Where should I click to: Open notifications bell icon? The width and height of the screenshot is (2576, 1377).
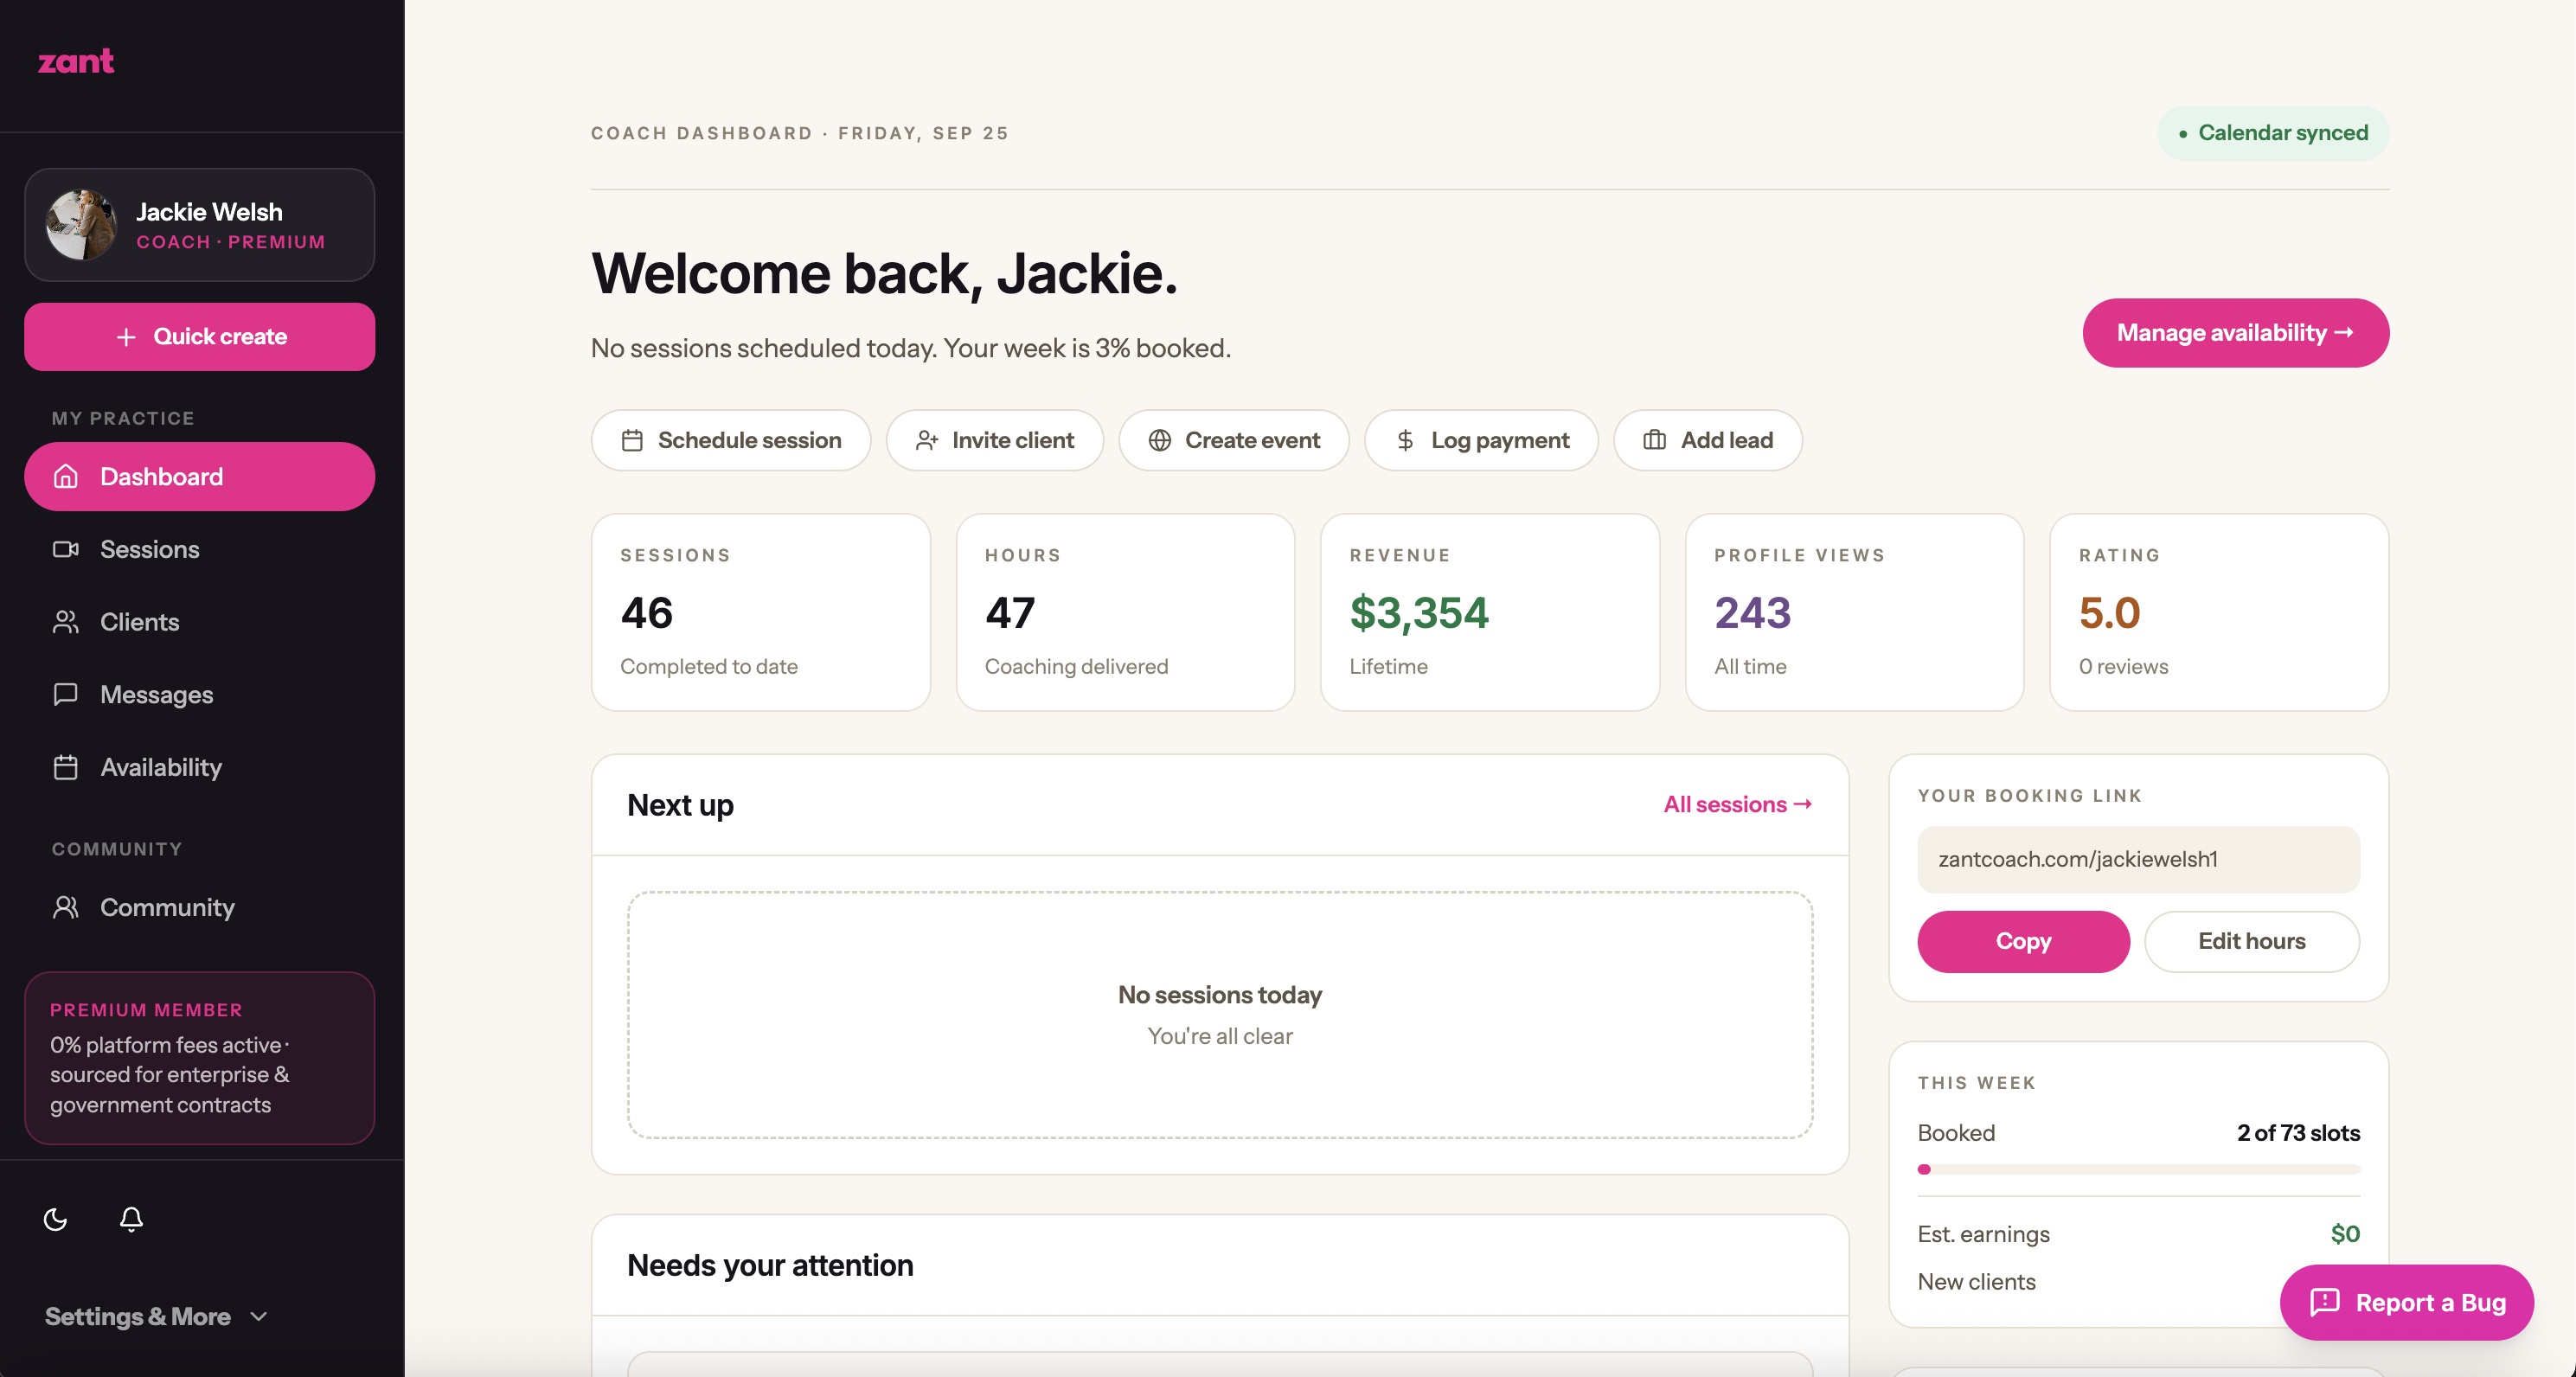click(x=131, y=1219)
